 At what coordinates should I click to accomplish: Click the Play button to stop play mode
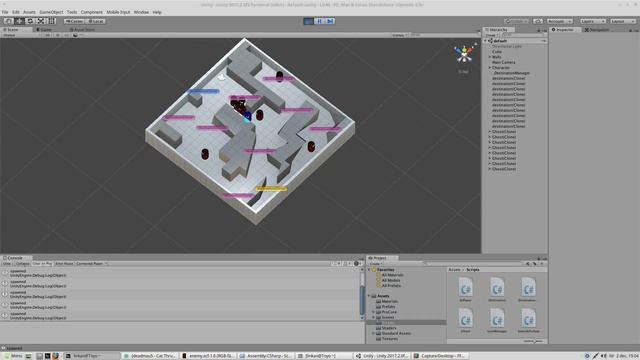point(309,21)
